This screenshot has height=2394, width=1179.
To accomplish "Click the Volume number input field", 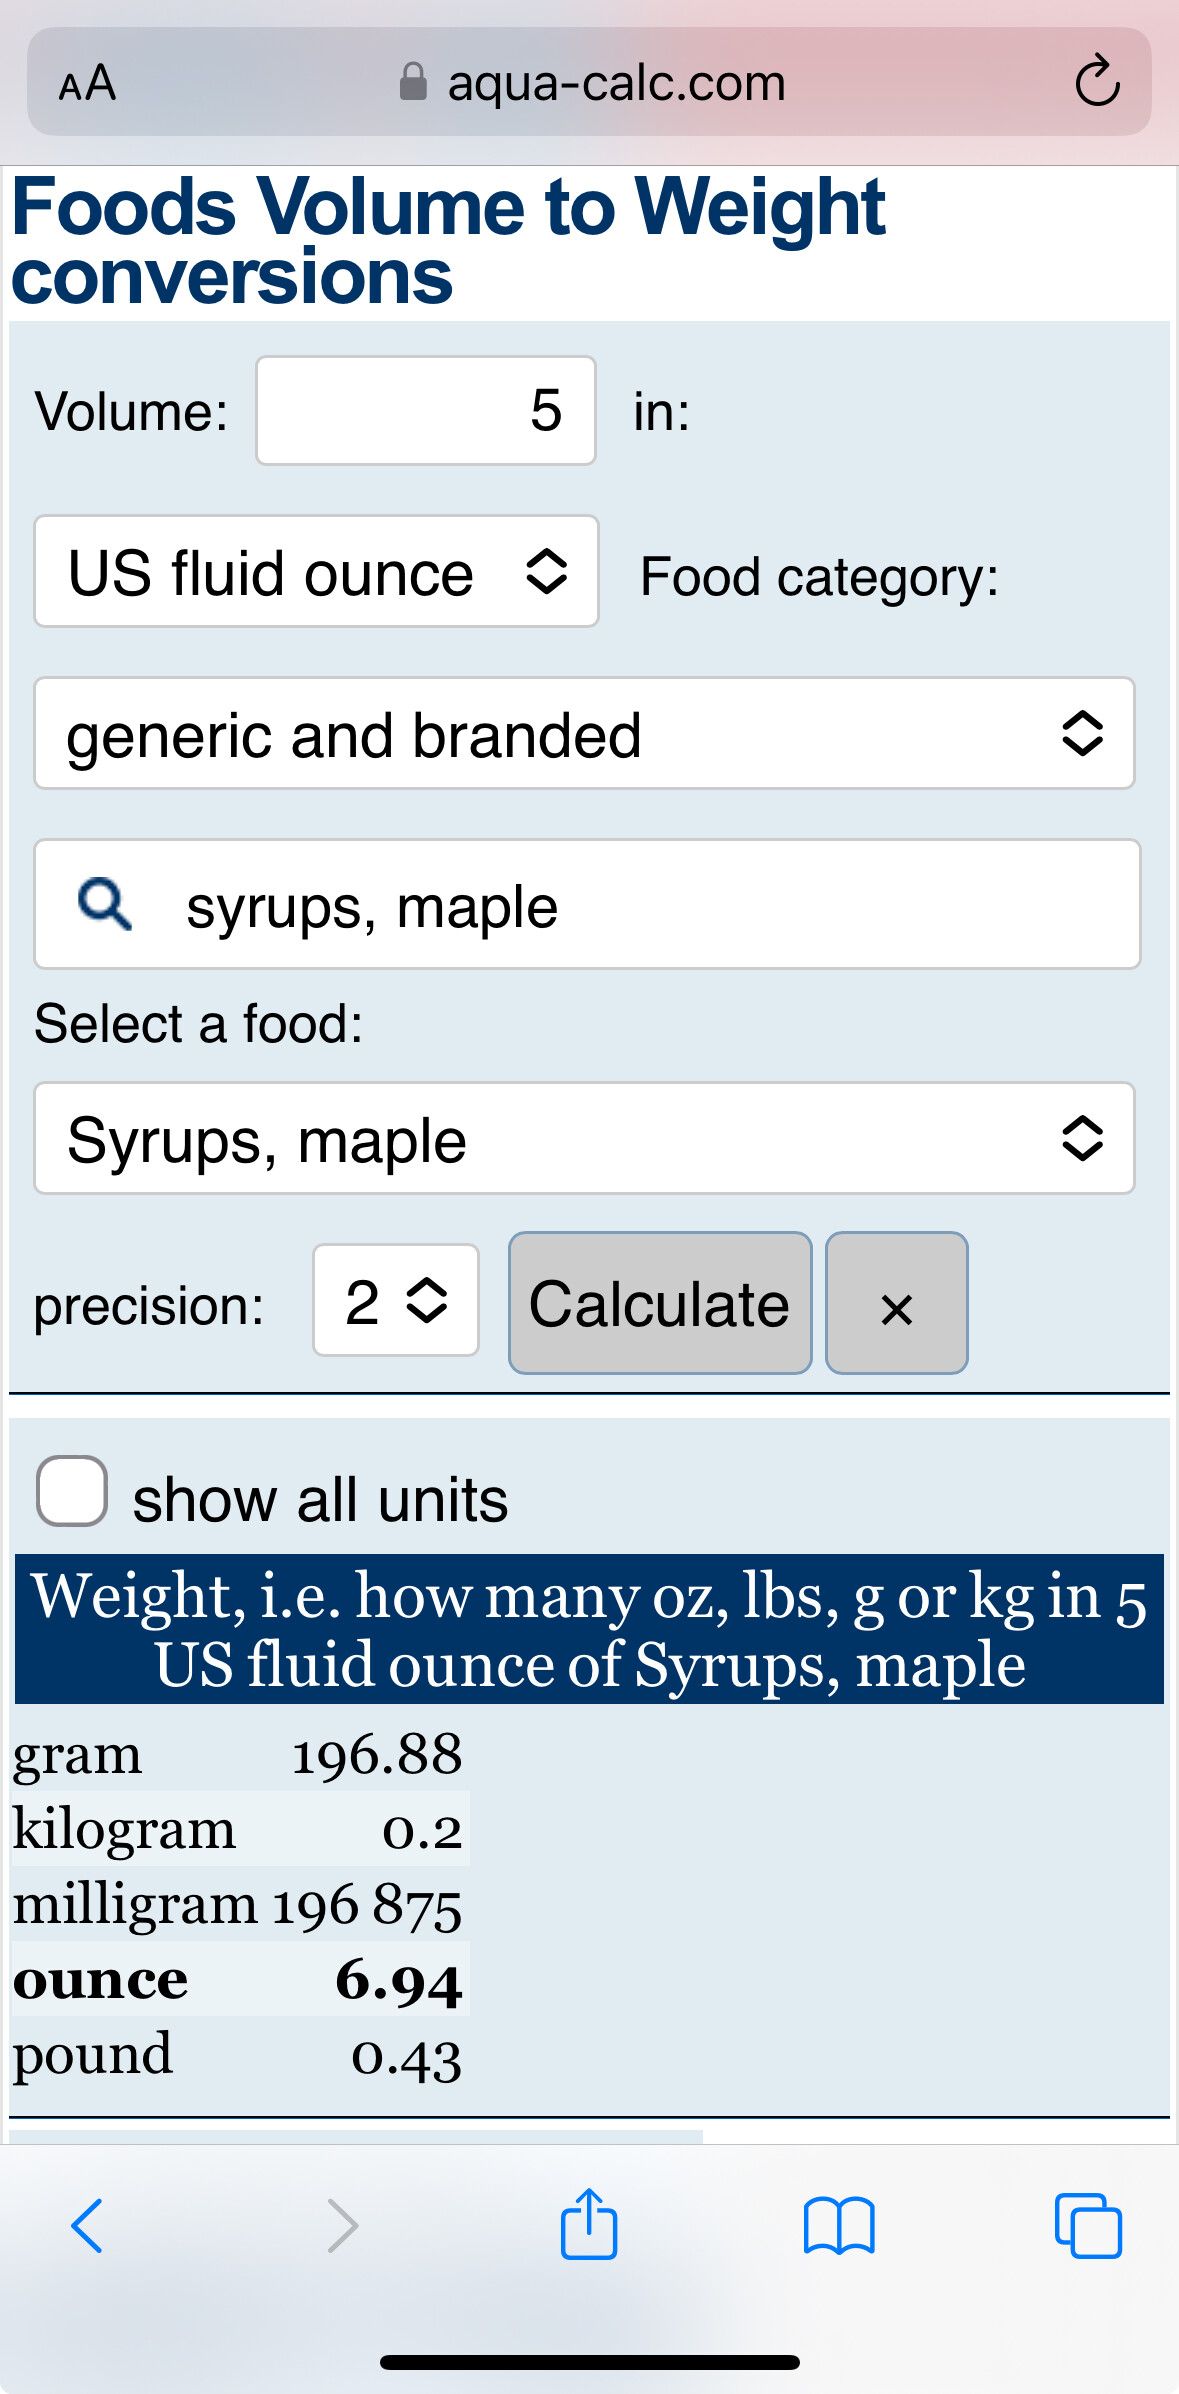I will tap(426, 411).
